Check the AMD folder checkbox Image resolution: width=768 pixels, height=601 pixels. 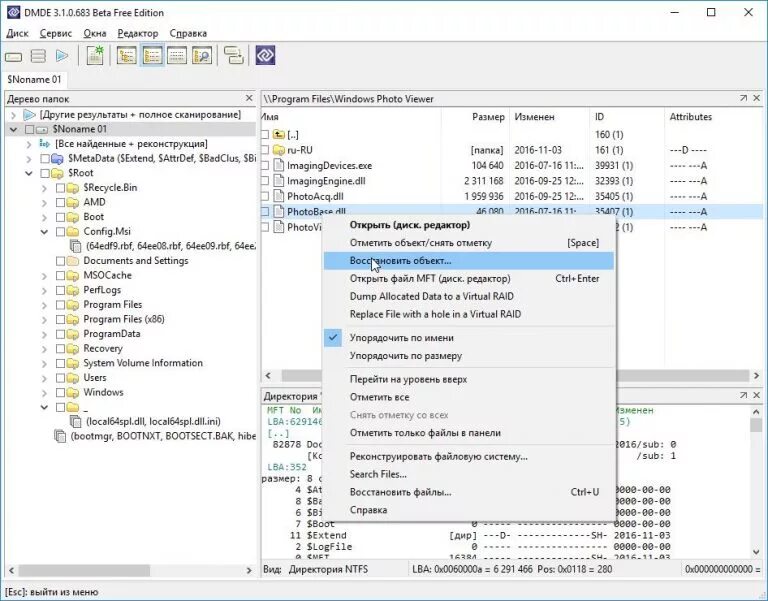tap(60, 202)
